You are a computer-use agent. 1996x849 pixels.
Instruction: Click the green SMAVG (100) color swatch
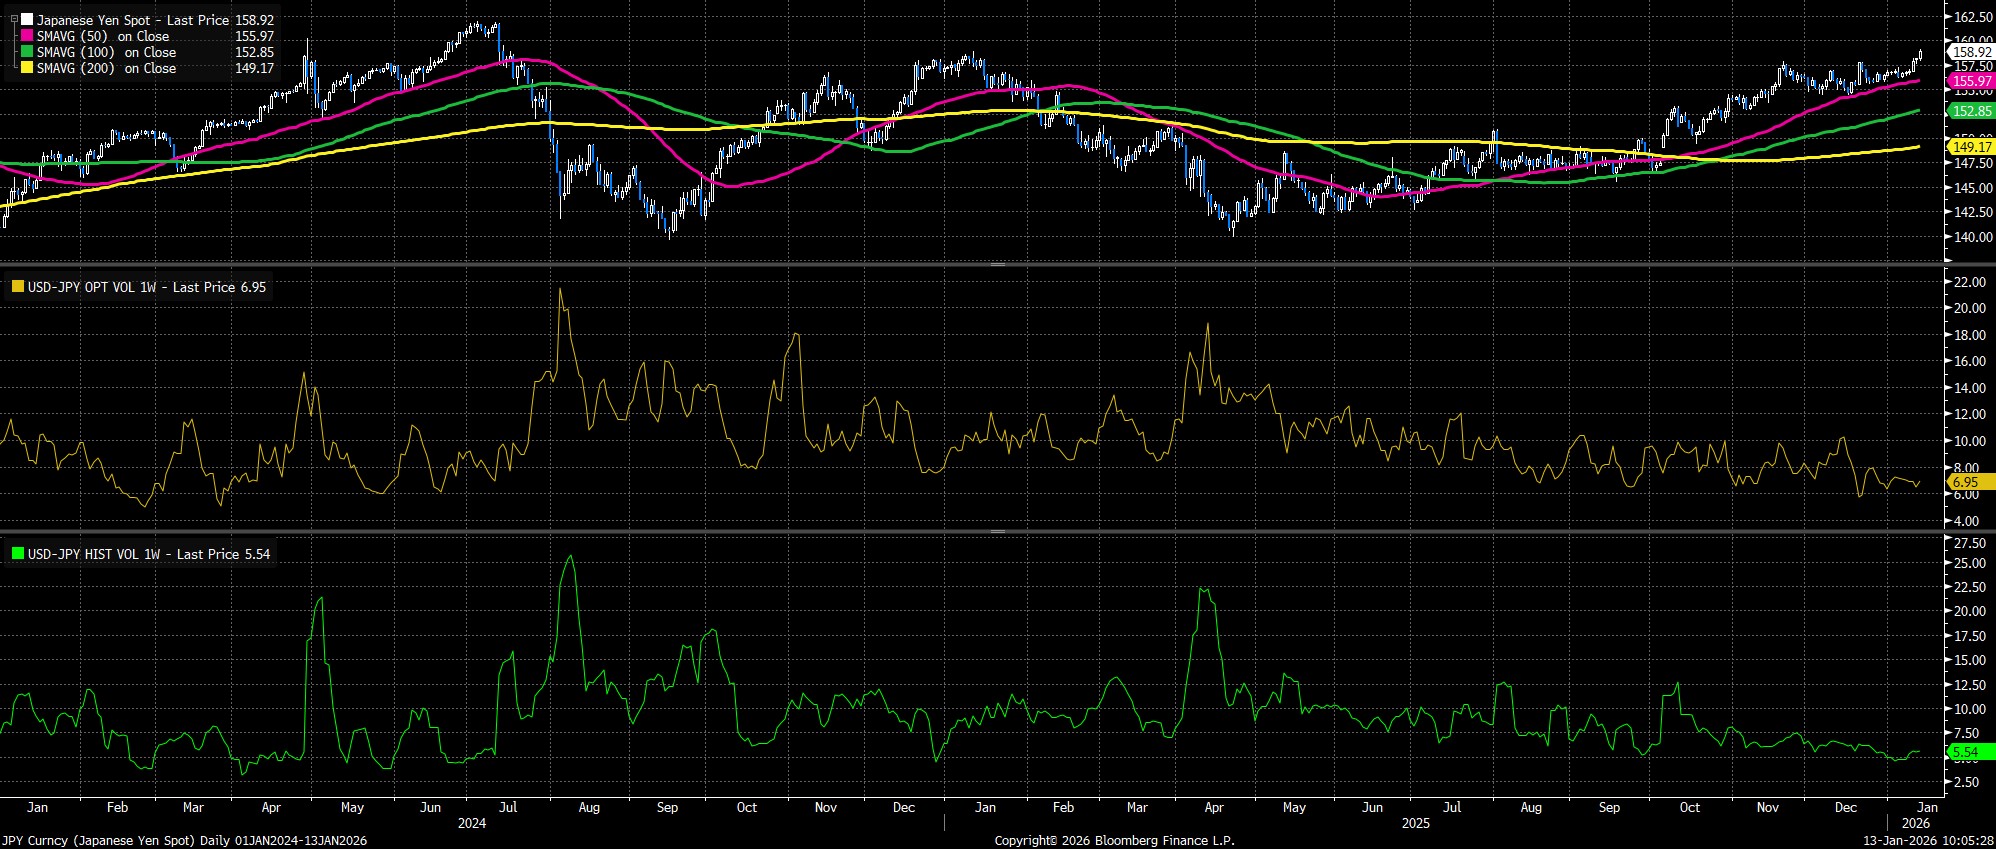(26, 52)
